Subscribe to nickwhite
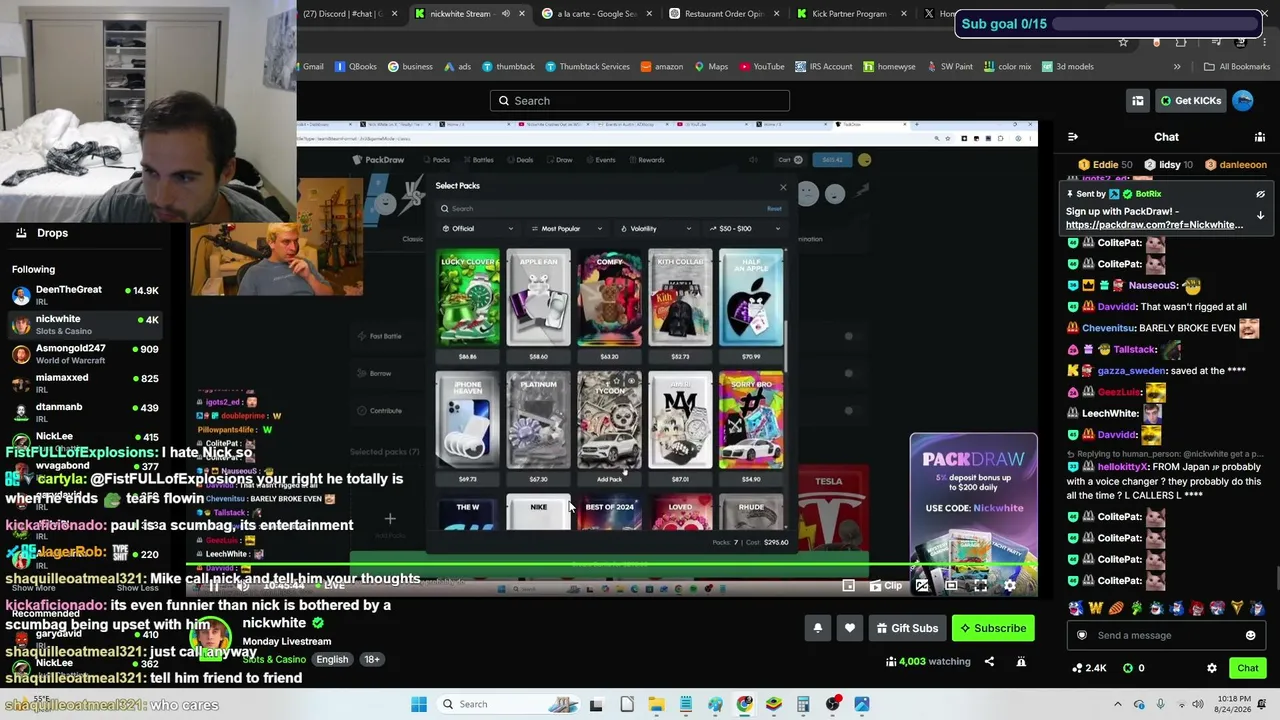The image size is (1280, 720). pos(993,628)
